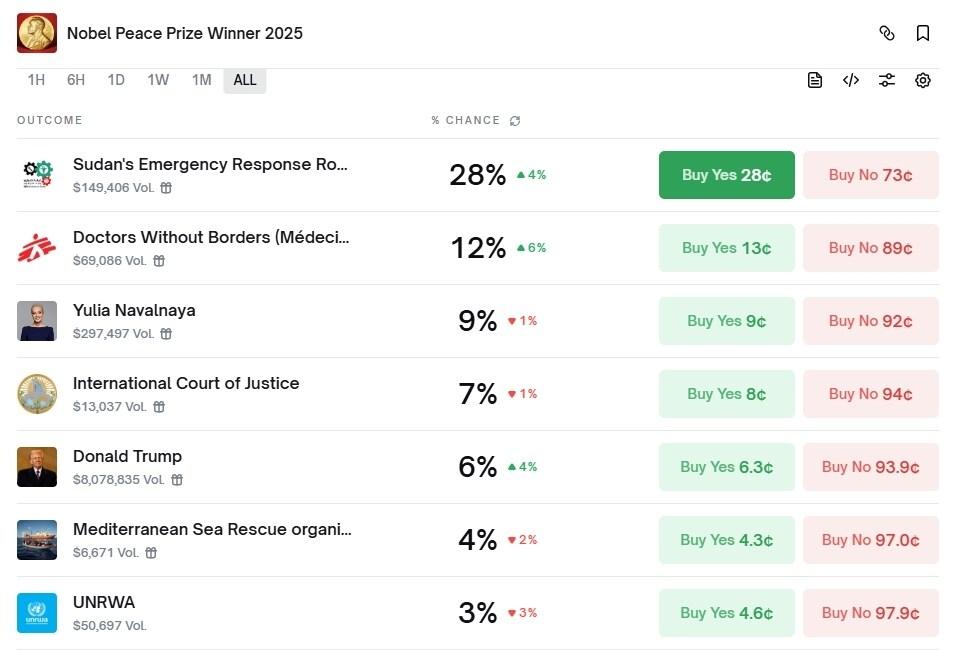Switch to the 1W time range
955x650 pixels.
click(x=158, y=80)
